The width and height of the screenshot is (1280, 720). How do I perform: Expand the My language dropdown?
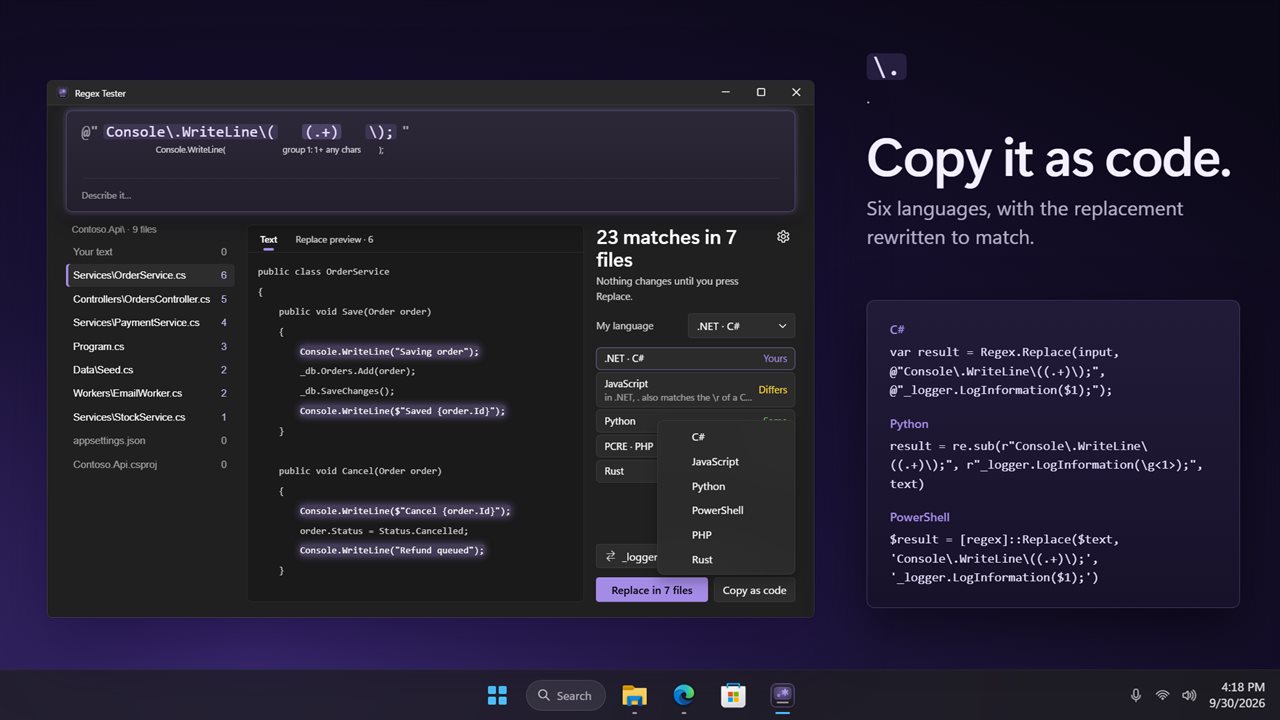(741, 326)
